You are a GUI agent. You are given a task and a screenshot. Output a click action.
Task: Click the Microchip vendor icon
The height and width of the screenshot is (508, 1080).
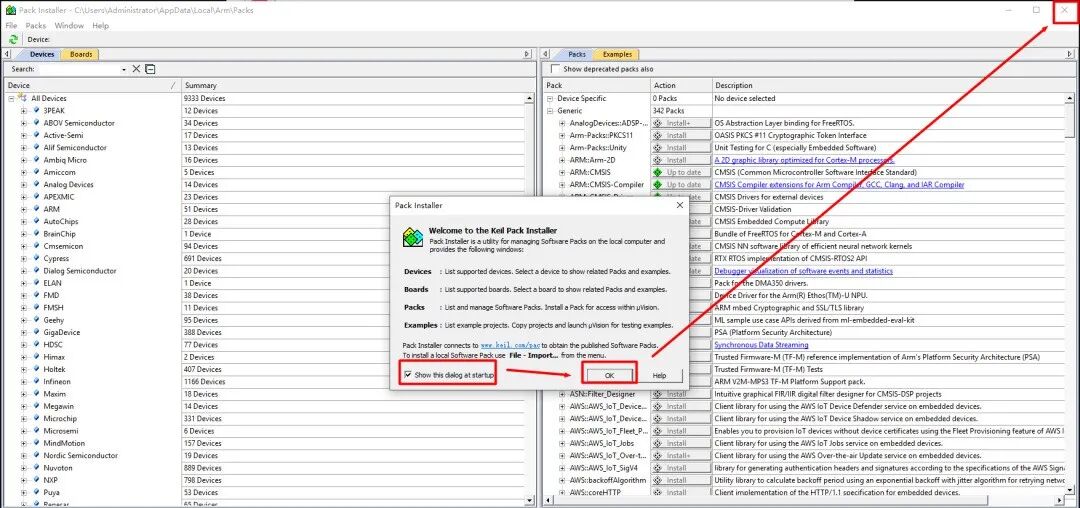36,419
